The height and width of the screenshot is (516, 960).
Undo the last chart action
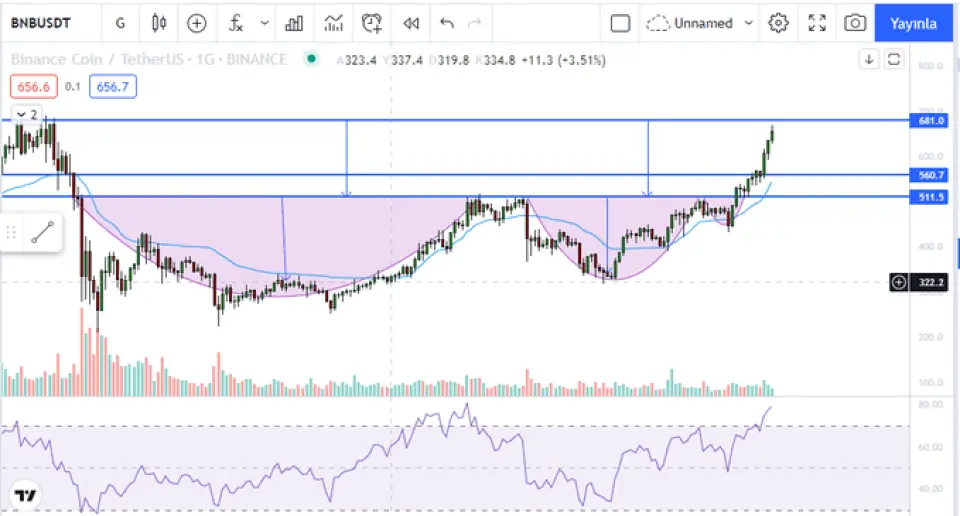click(x=447, y=23)
